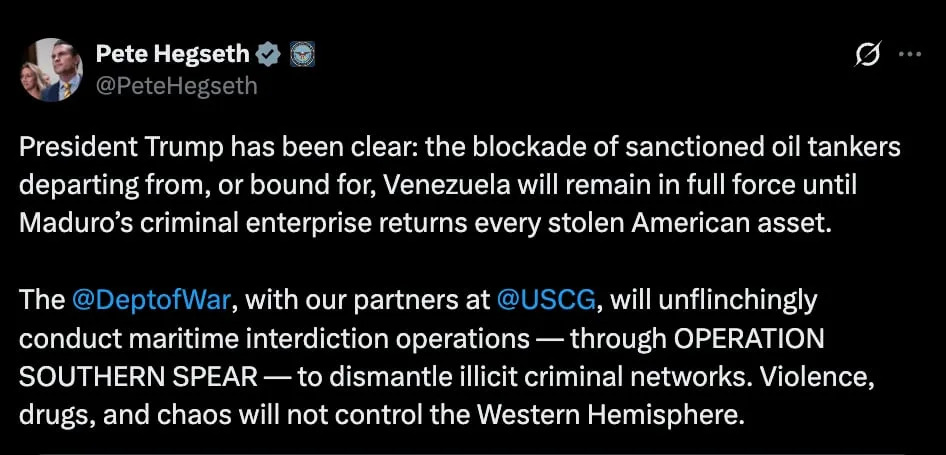
Task: Click the blue verified checkmark badge
Action: 269,56
